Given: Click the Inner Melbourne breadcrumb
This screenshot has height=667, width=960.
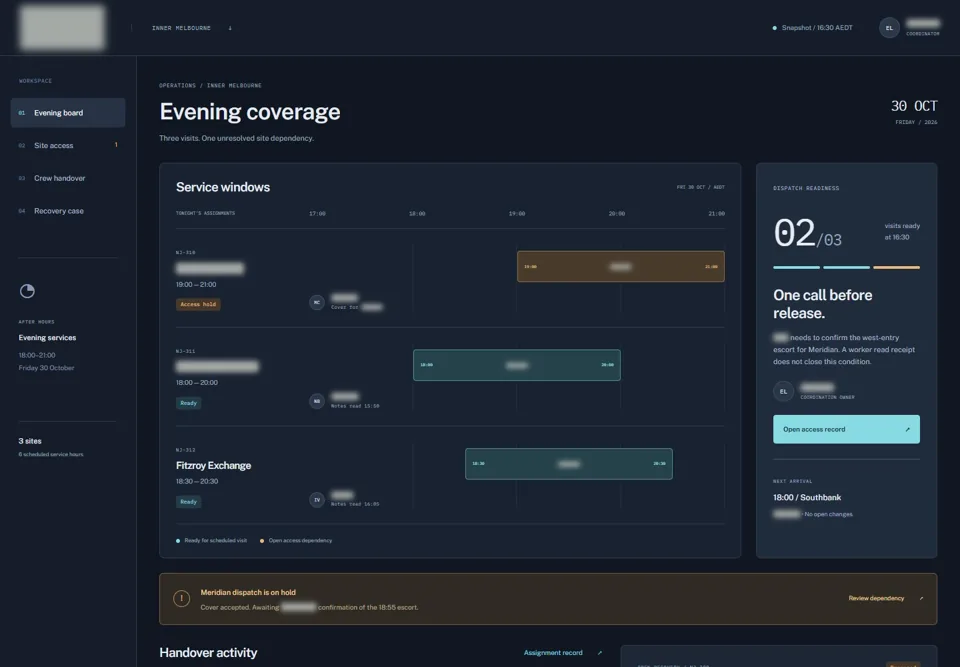Looking at the screenshot, I should click(x=234, y=86).
